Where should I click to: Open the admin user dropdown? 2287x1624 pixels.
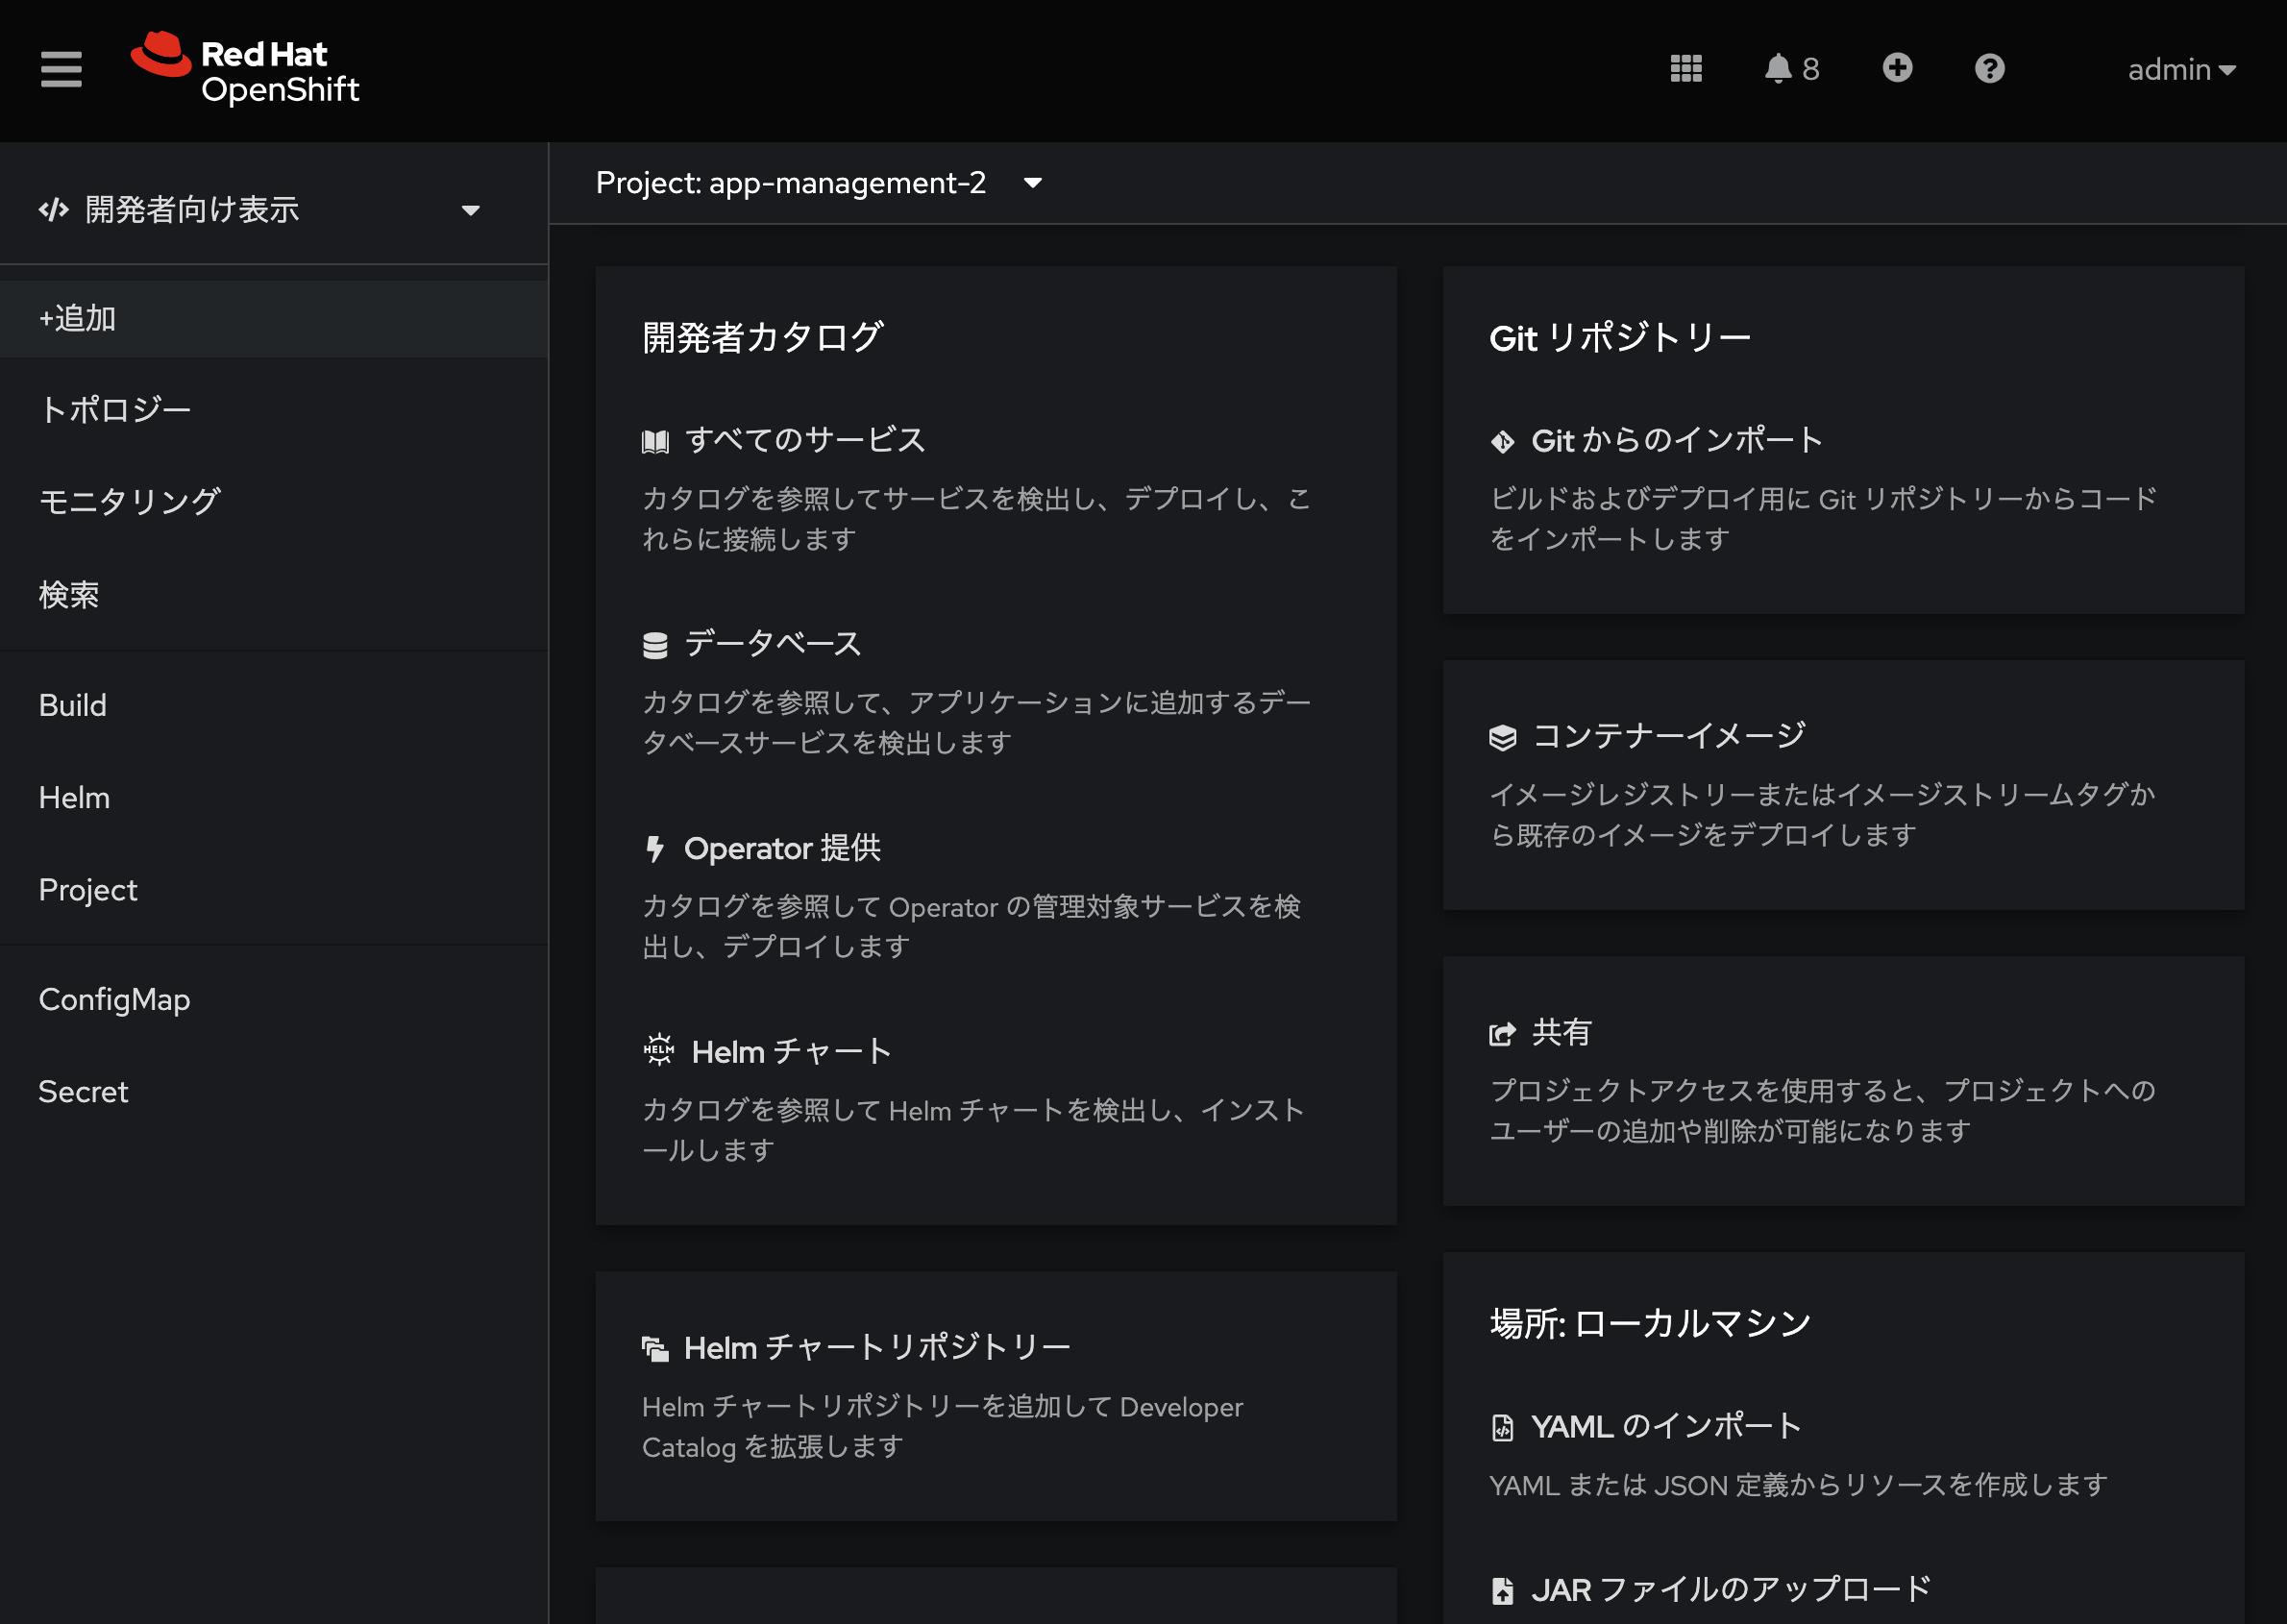point(2181,69)
